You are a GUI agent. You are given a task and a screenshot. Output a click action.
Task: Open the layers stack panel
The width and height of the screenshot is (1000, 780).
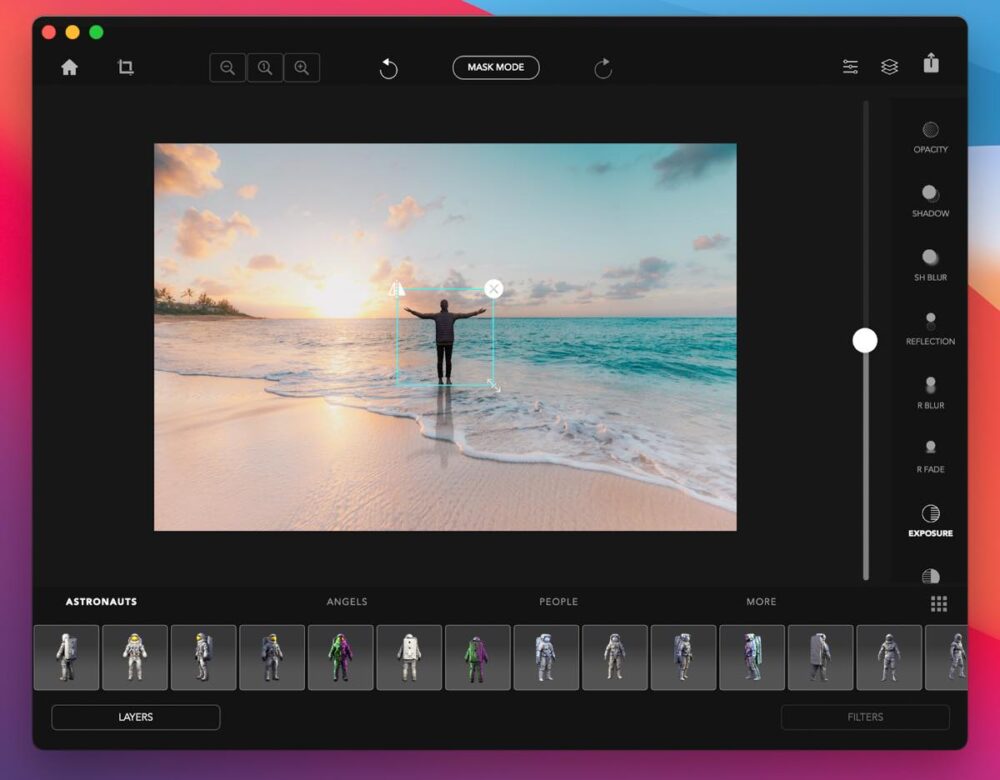click(x=890, y=64)
